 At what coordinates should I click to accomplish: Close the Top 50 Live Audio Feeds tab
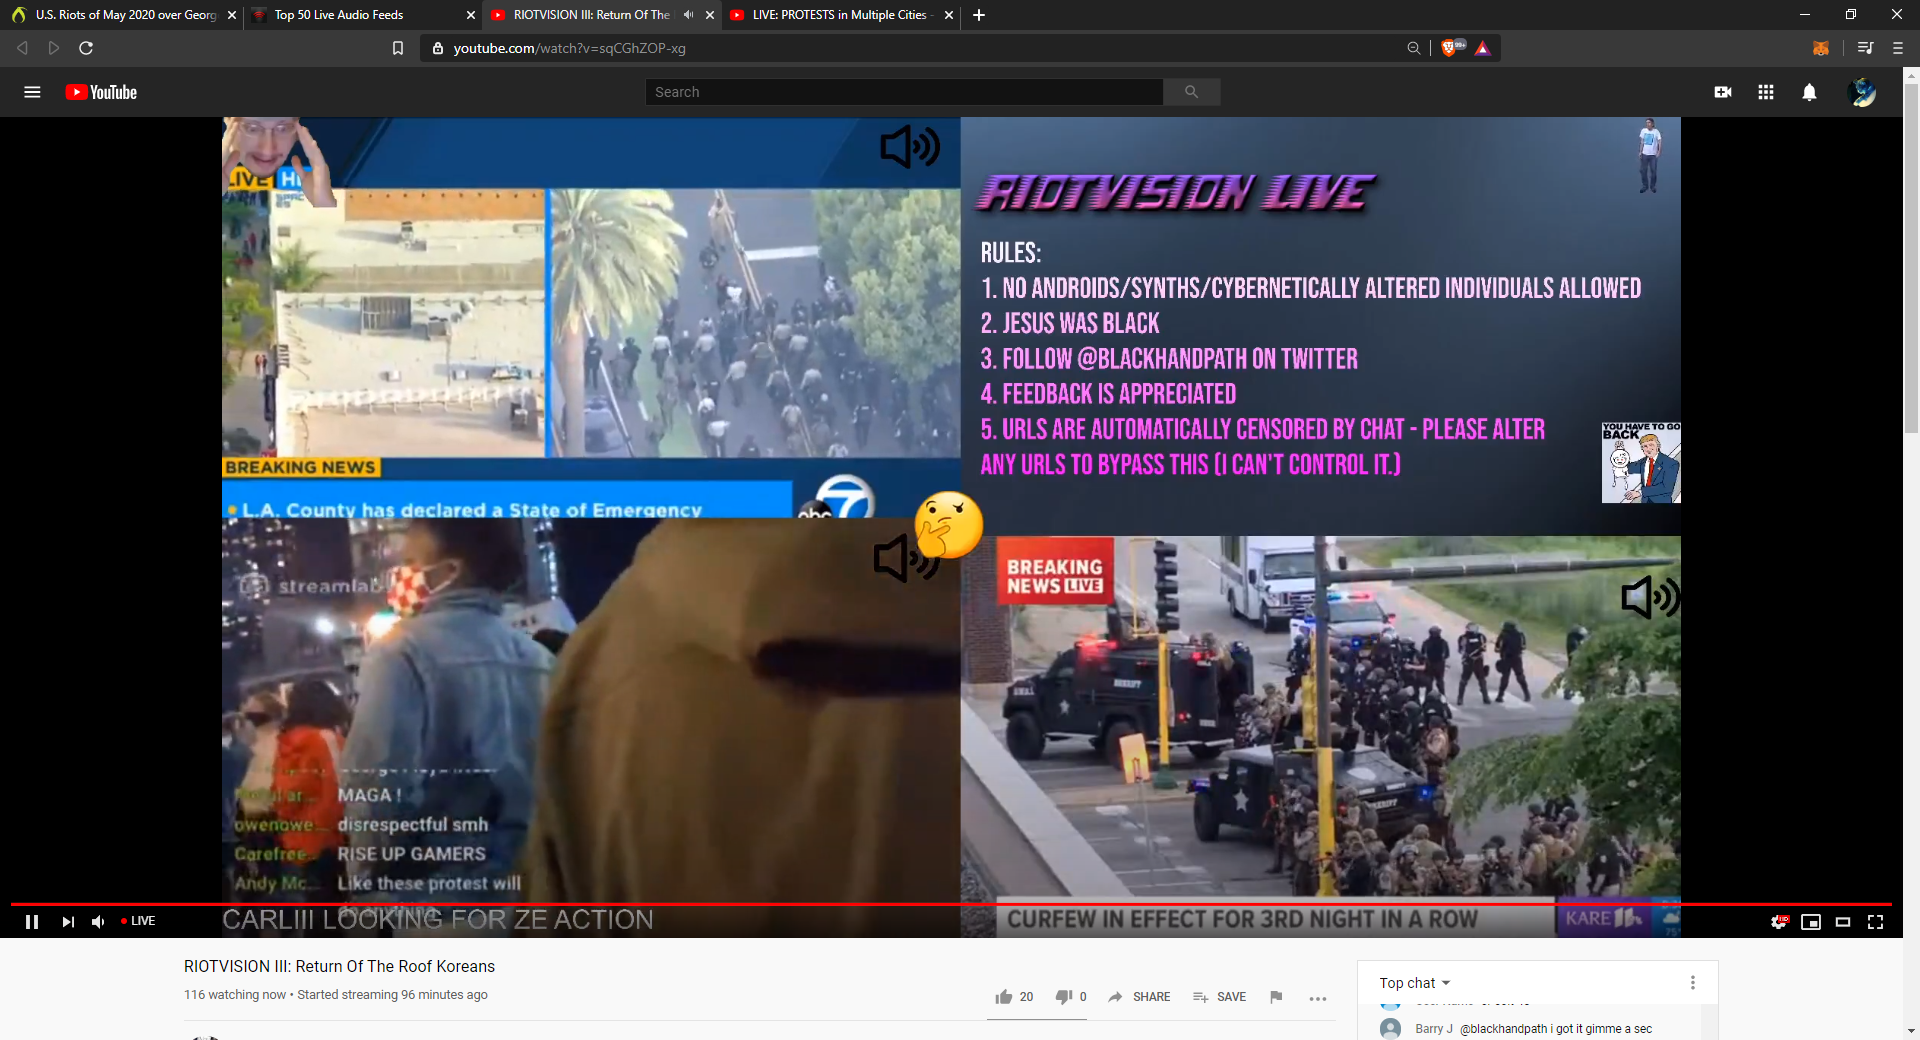(x=471, y=15)
